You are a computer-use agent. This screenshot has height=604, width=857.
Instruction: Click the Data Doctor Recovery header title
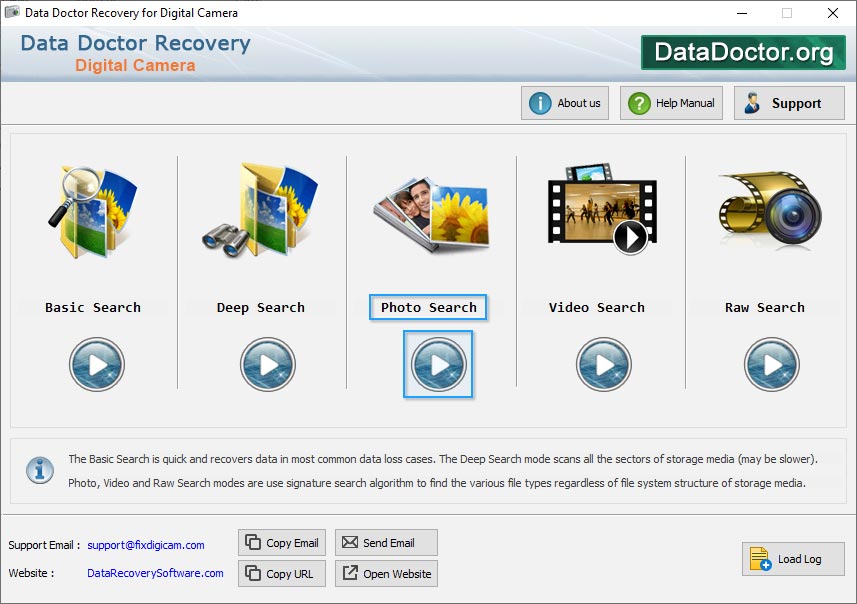136,43
